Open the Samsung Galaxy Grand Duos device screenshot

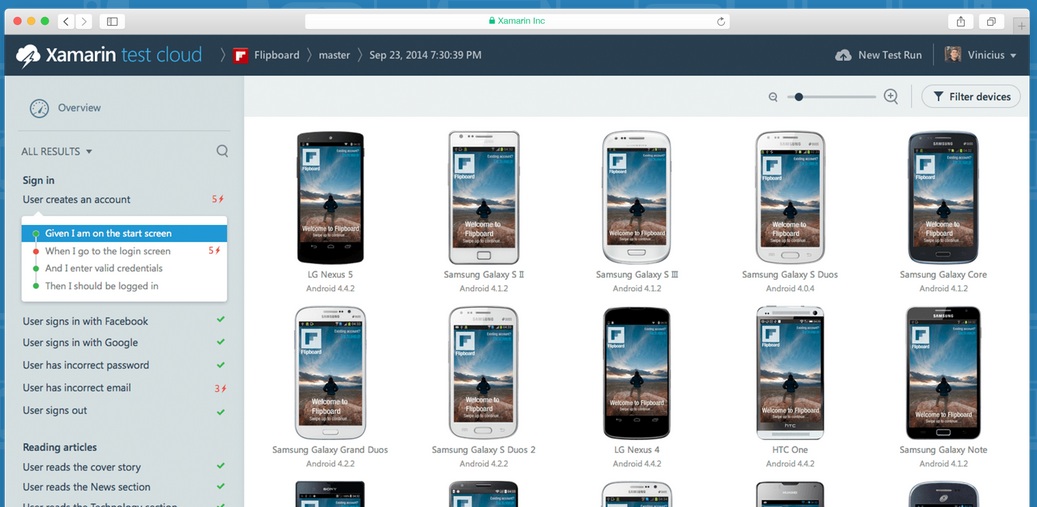(x=330, y=373)
